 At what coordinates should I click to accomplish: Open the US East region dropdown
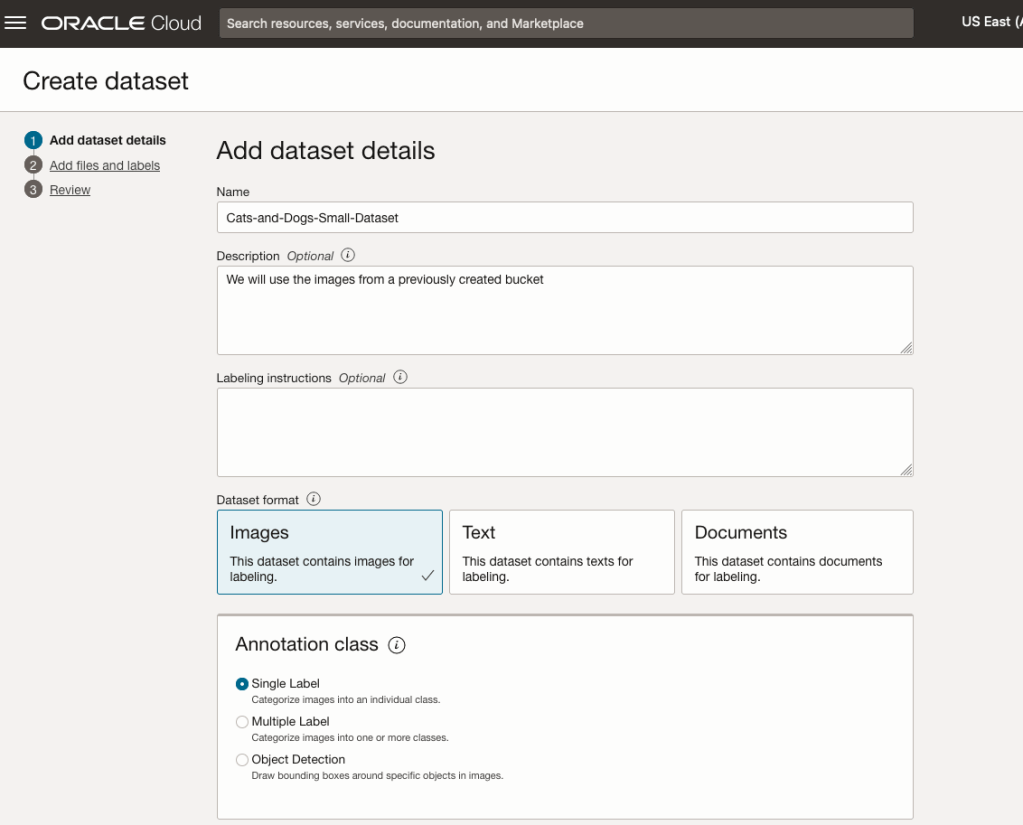pyautogui.click(x=990, y=22)
